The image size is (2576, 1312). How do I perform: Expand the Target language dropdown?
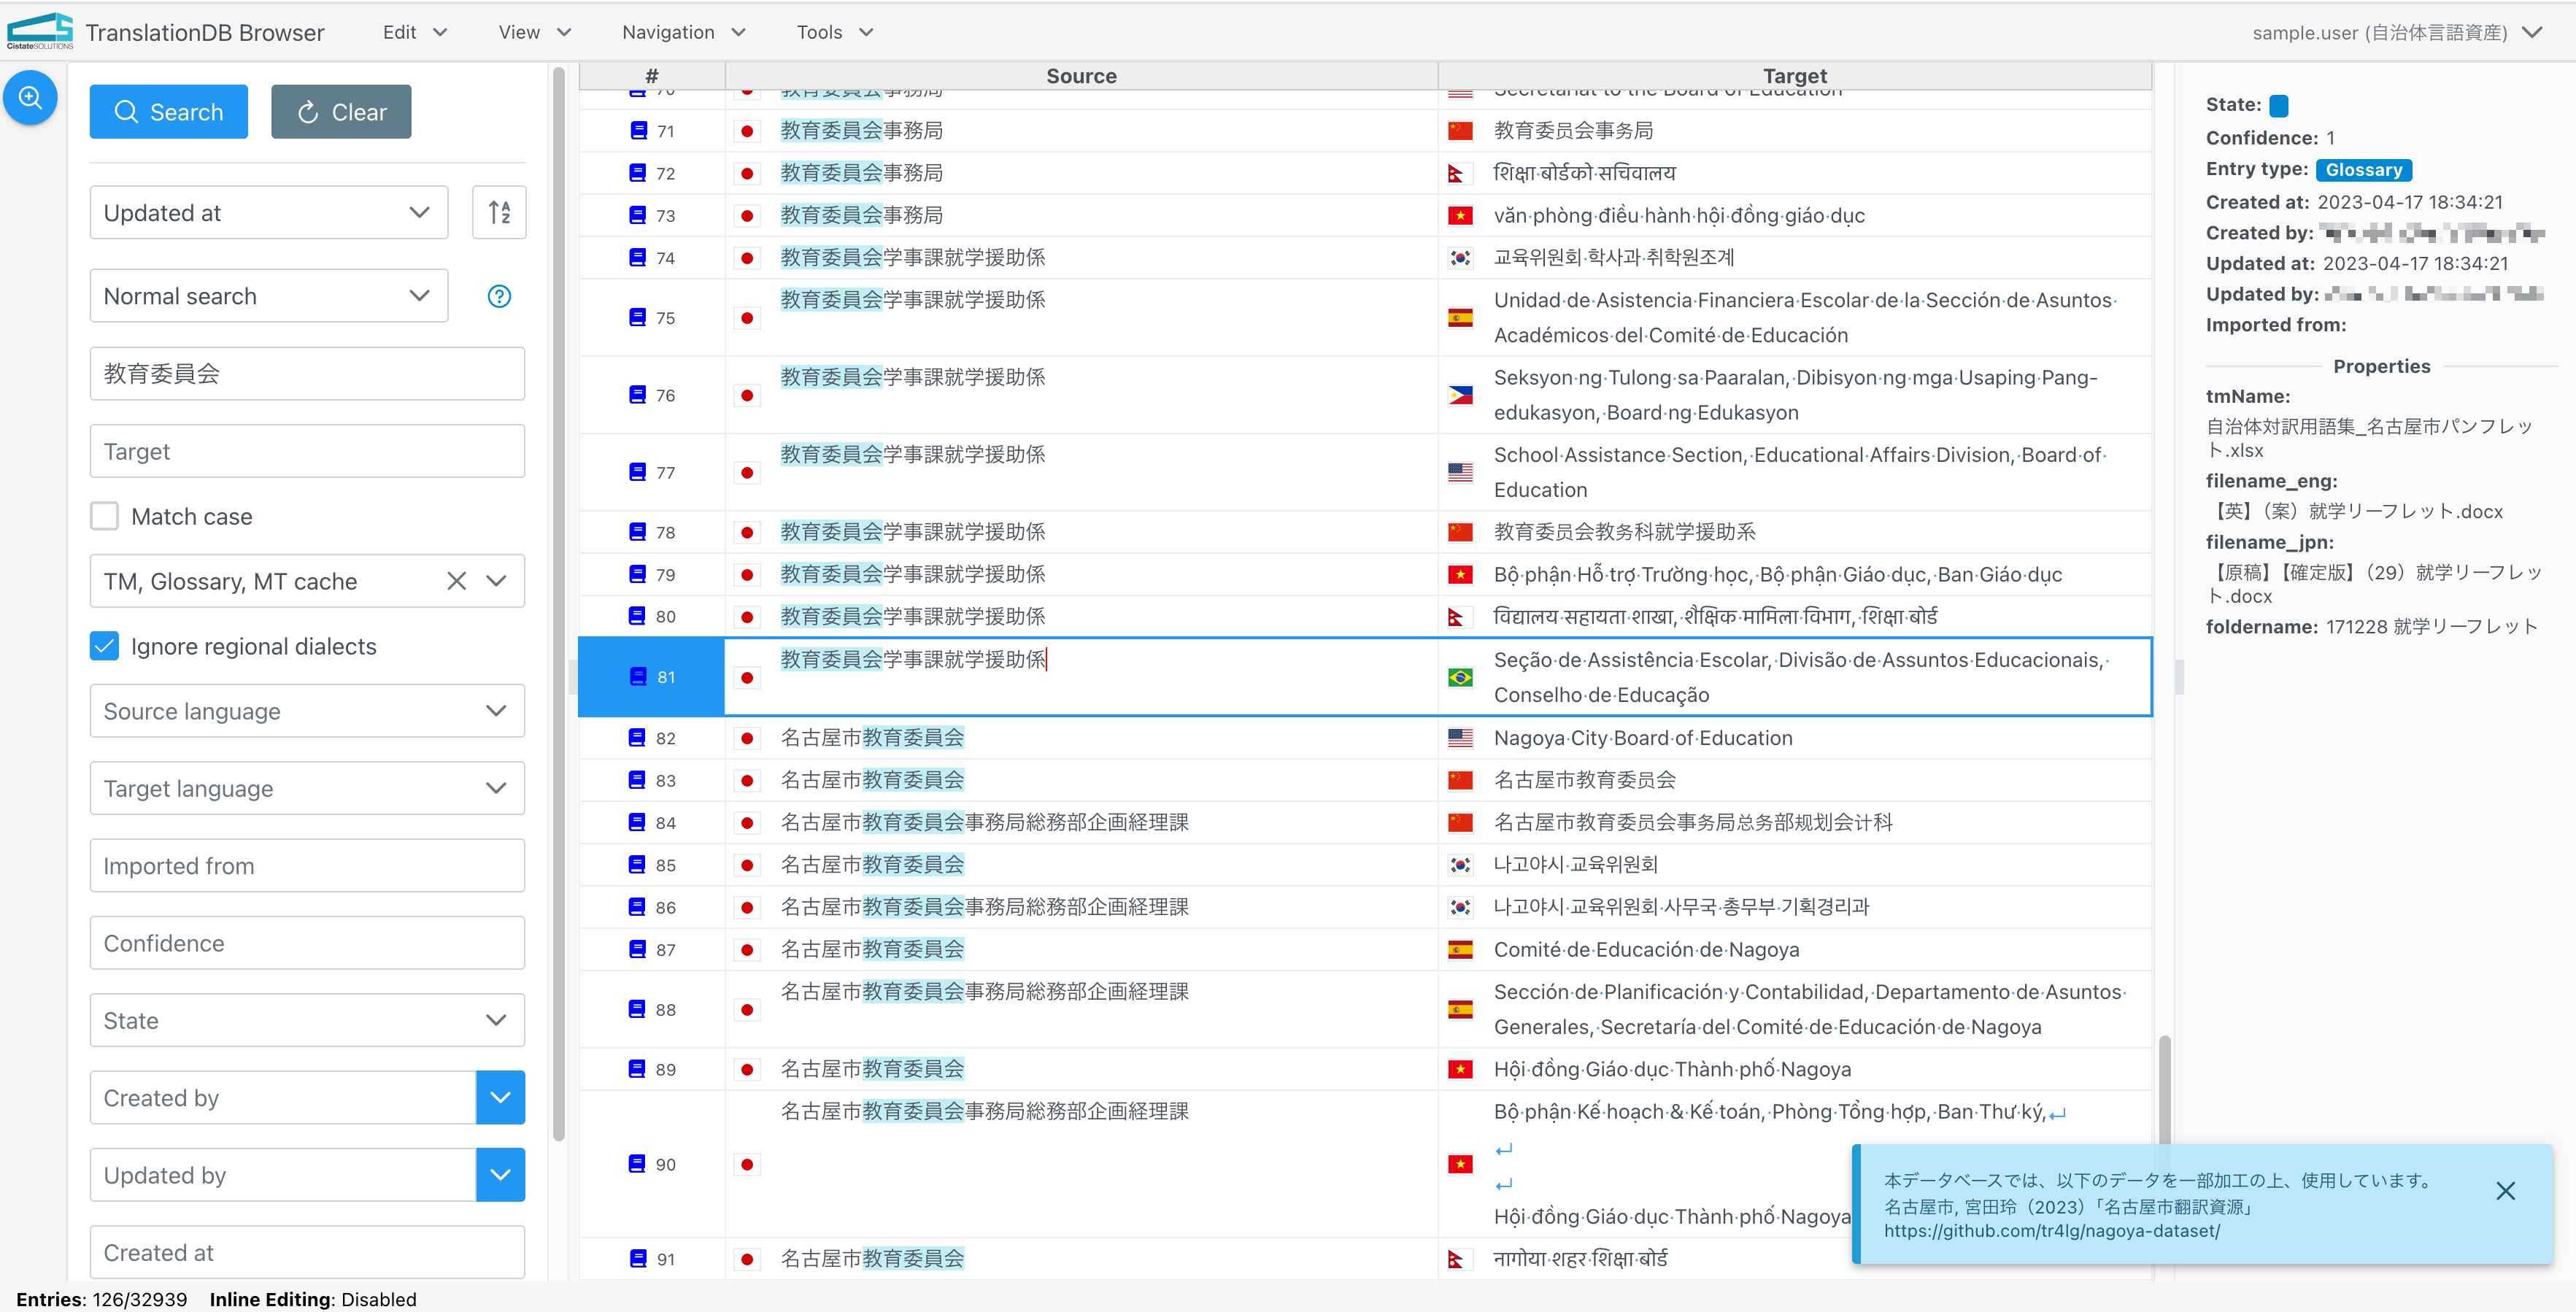(496, 788)
